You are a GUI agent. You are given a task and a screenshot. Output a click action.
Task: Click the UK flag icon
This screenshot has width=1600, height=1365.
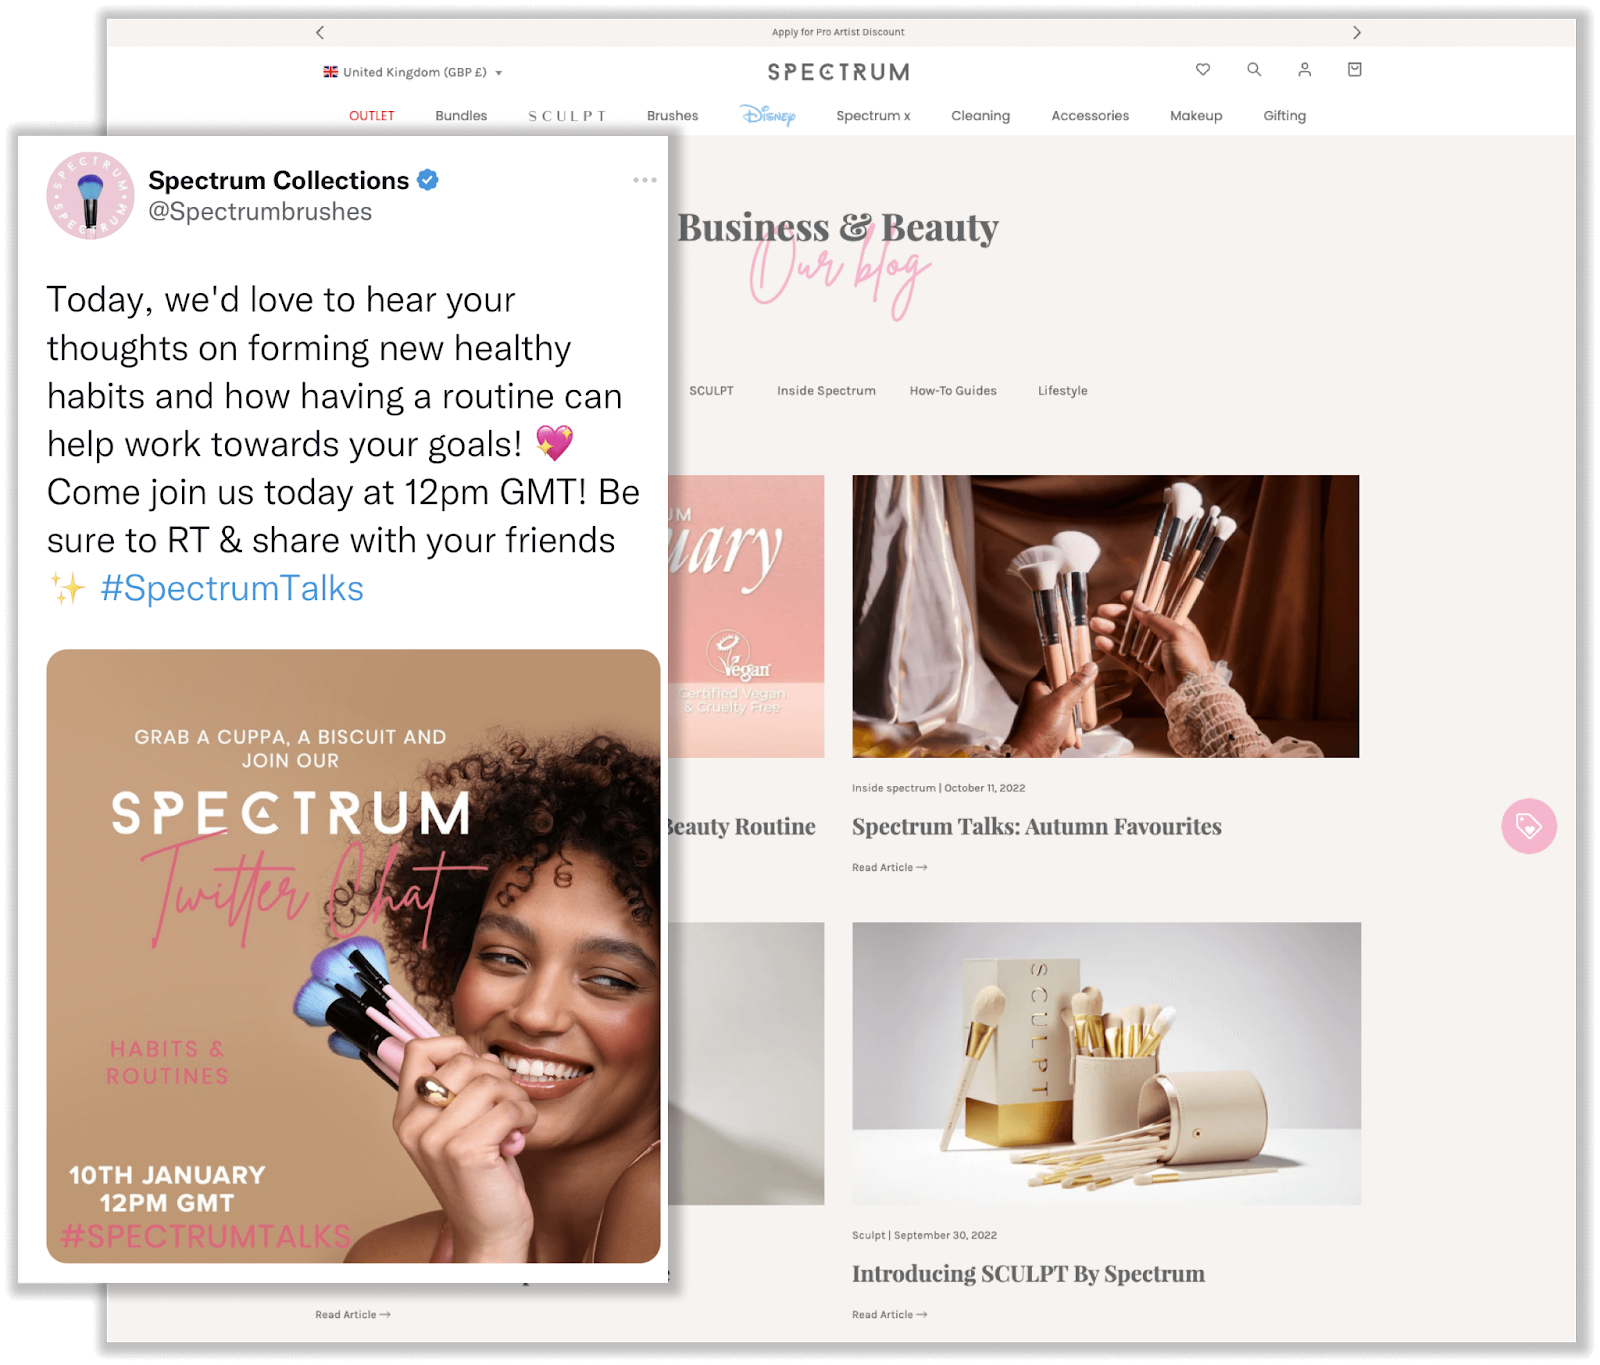click(x=330, y=72)
